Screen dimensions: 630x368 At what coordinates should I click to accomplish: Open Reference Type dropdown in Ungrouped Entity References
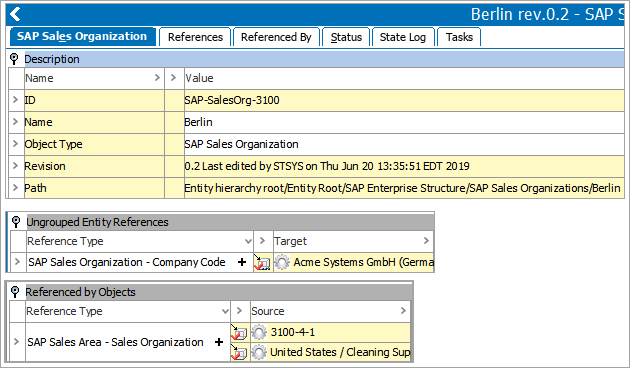click(x=248, y=241)
